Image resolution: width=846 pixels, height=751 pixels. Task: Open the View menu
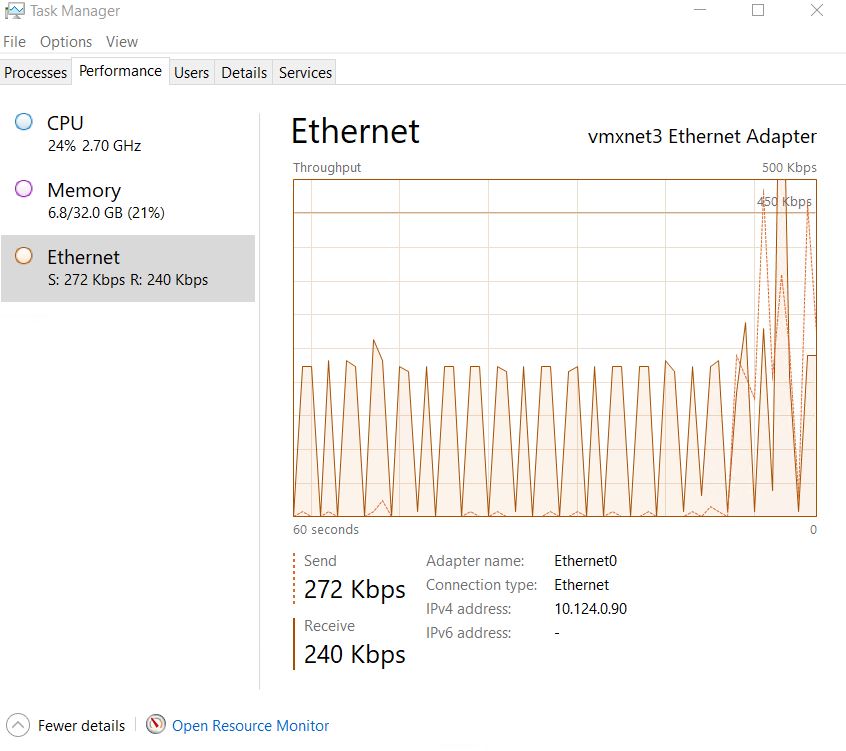(x=122, y=42)
